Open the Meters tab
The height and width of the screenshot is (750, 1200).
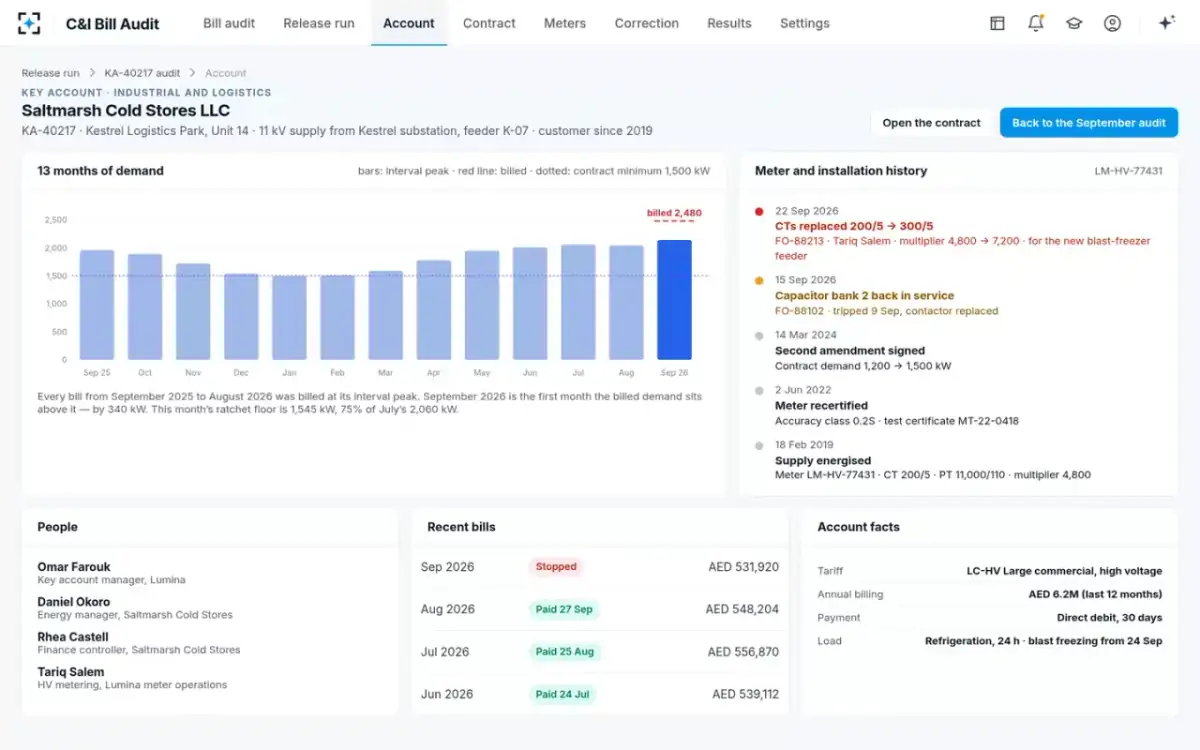coord(565,23)
